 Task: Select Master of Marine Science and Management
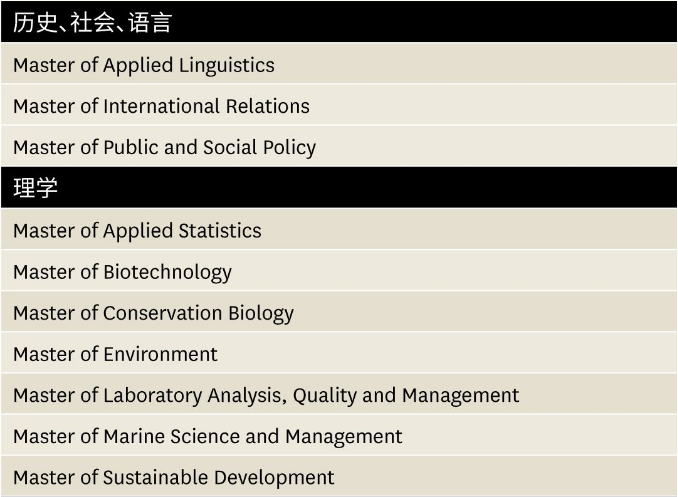click(207, 436)
